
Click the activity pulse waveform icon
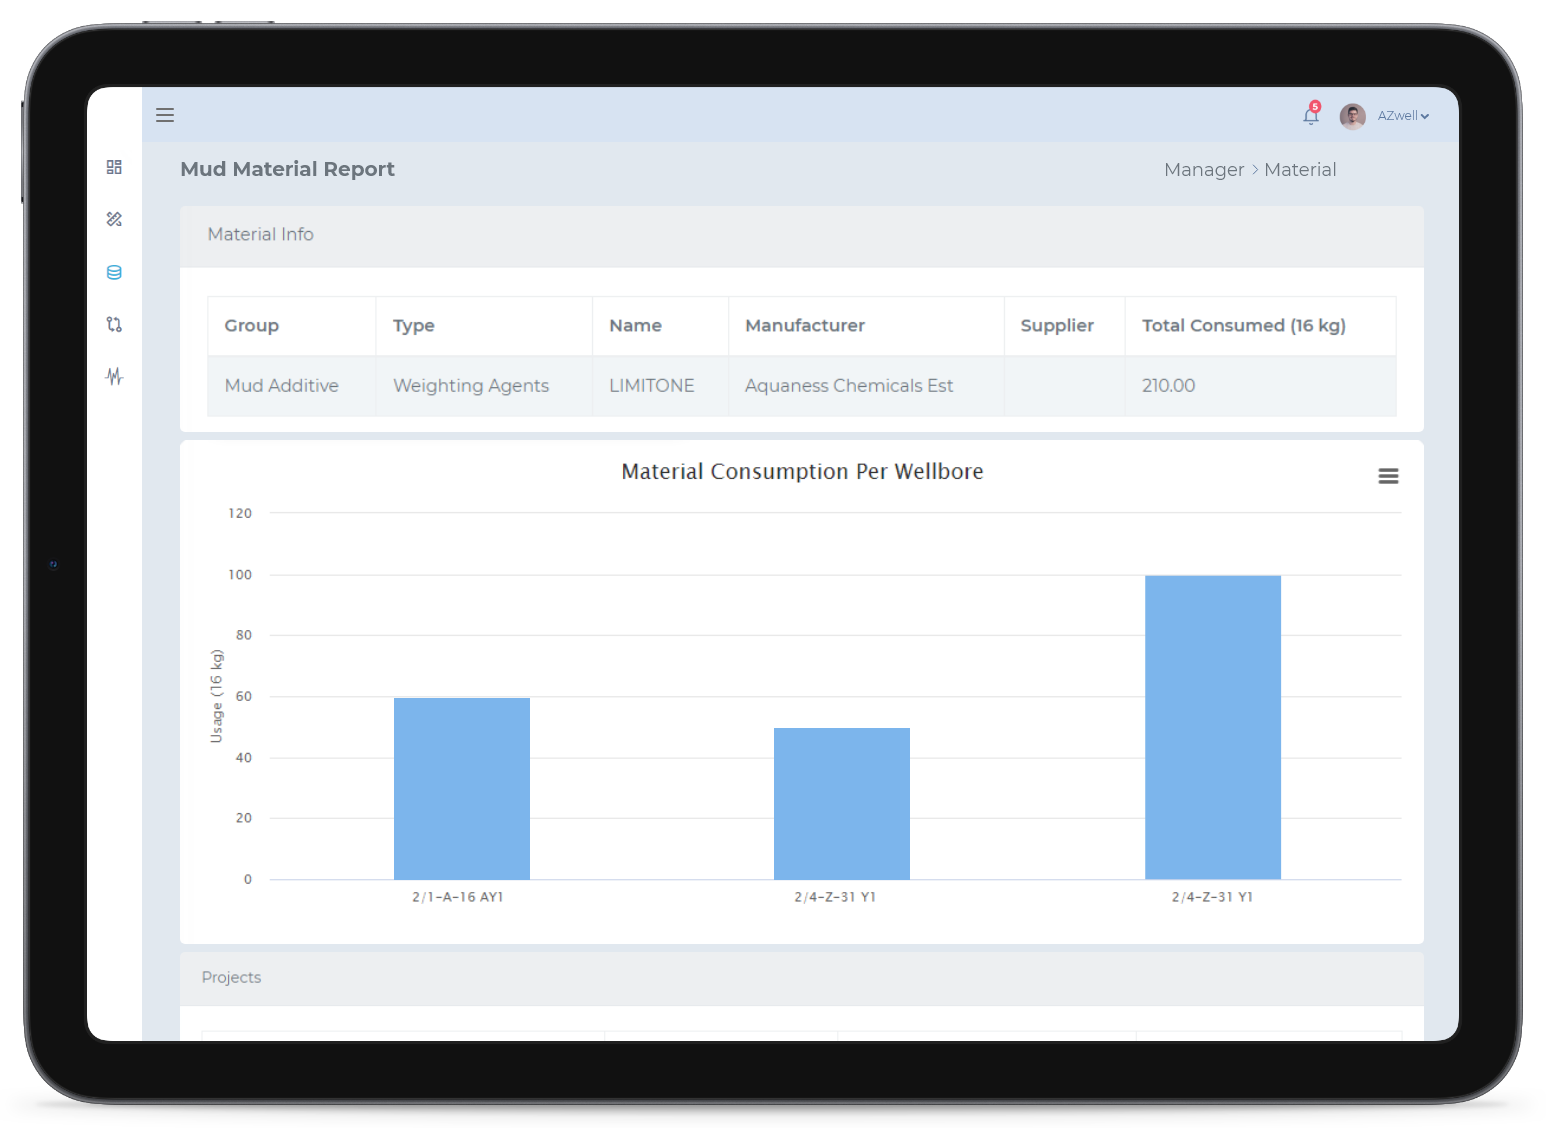[114, 376]
